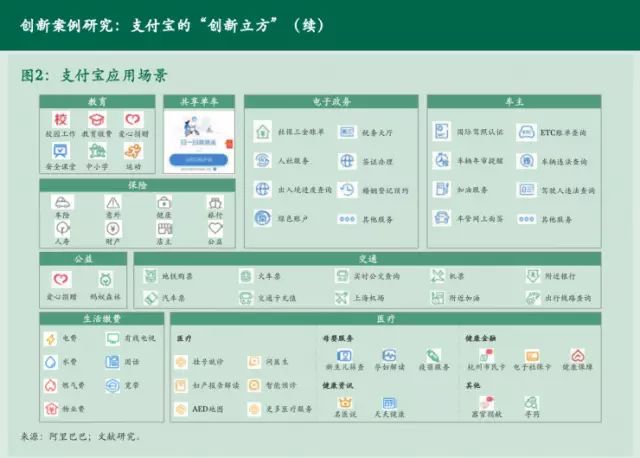Screen dimensions: 640x458
Task: Open the 天天健康 icon
Action: pos(389,402)
